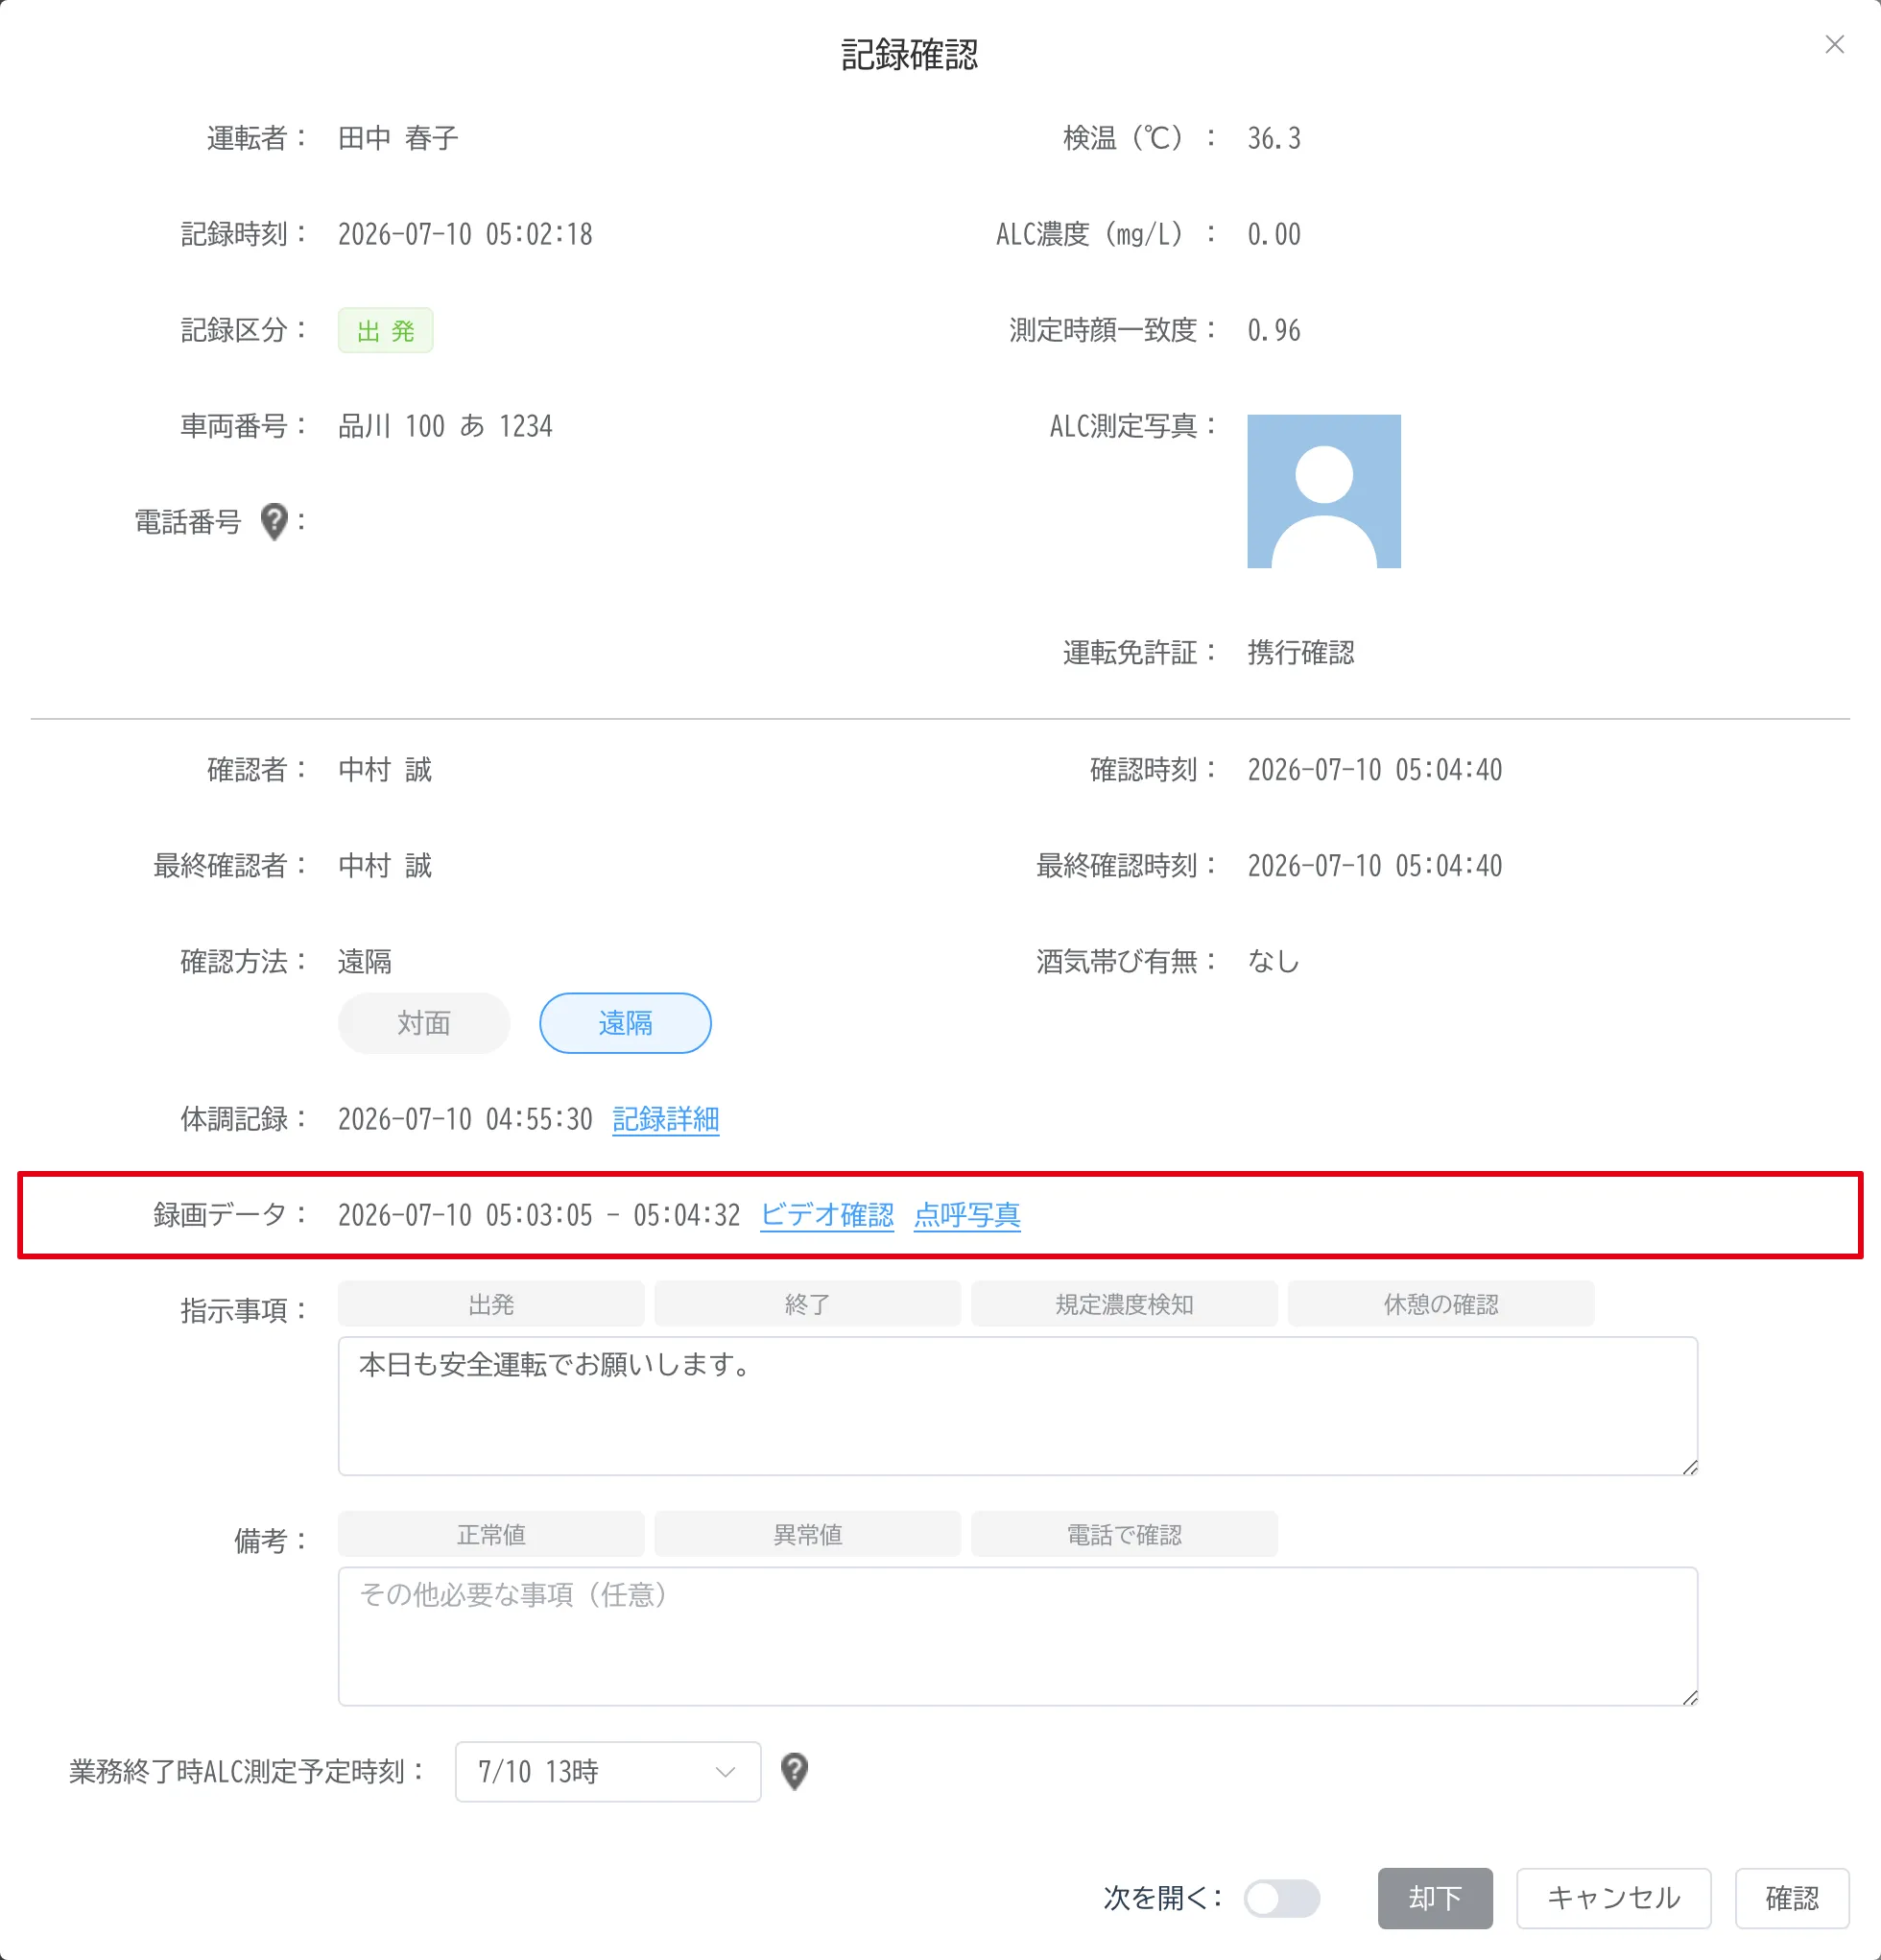
Task: Close the 記録確認 dialog with the X
Action: click(1834, 44)
